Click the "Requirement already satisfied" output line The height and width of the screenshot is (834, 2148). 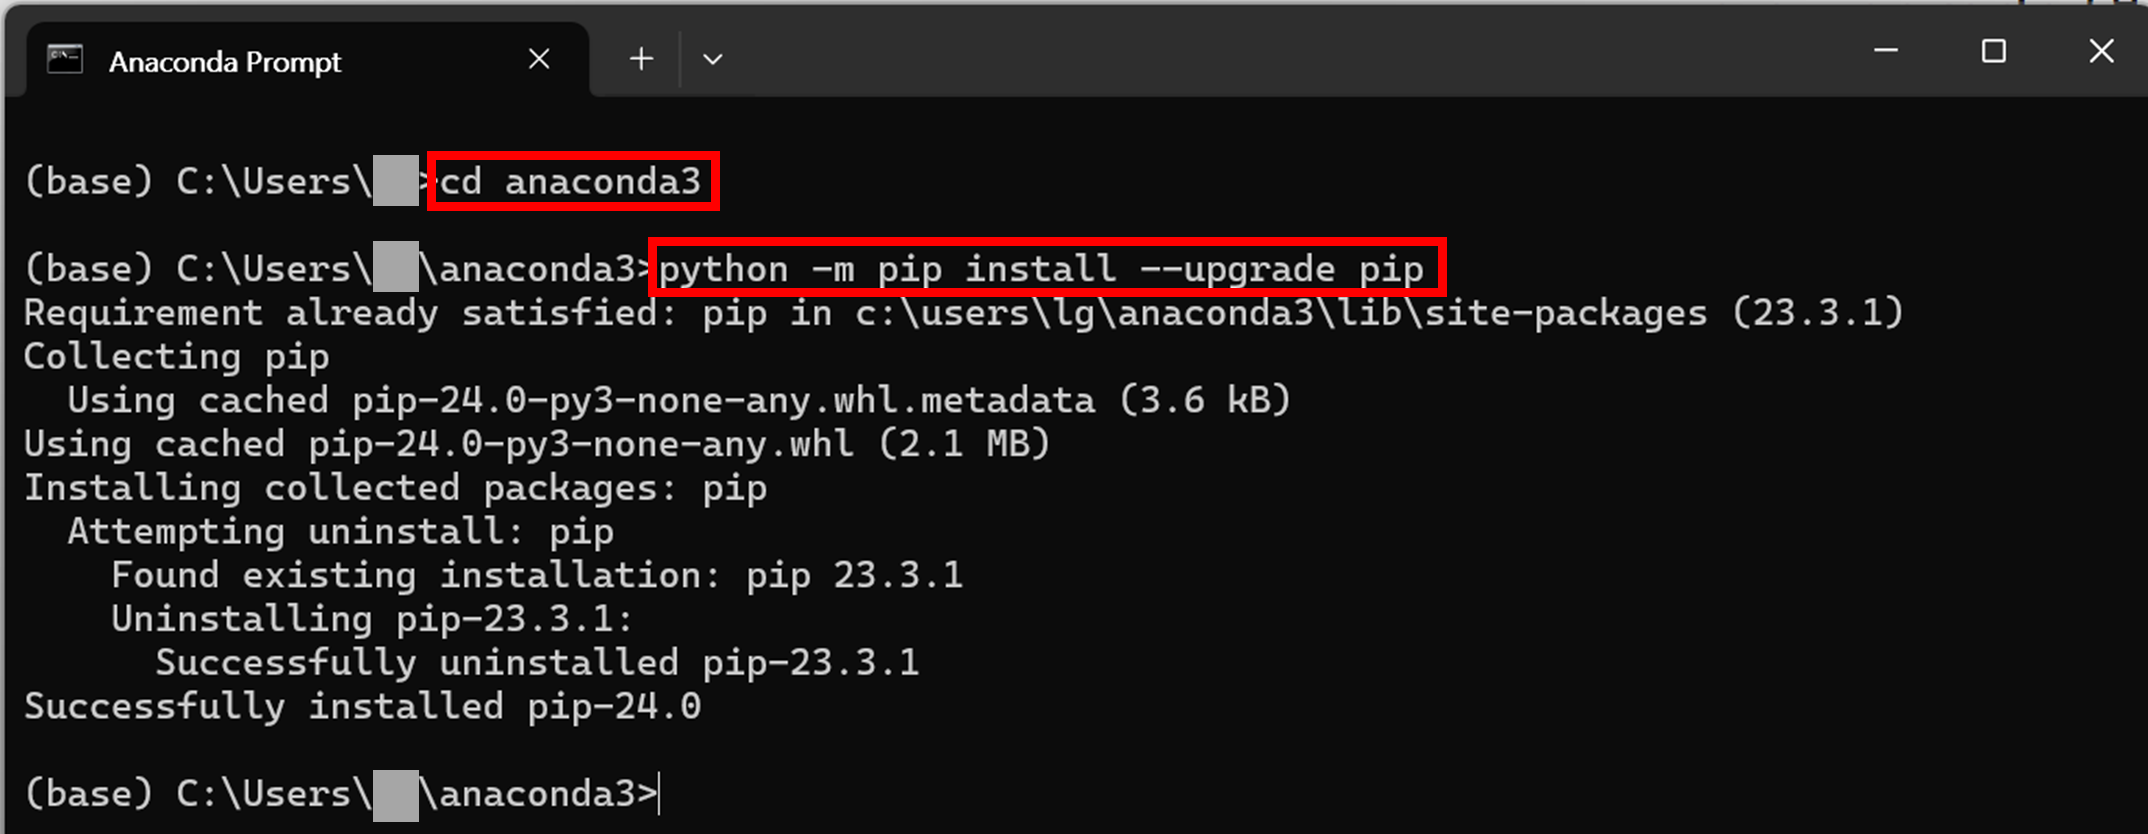(x=964, y=313)
